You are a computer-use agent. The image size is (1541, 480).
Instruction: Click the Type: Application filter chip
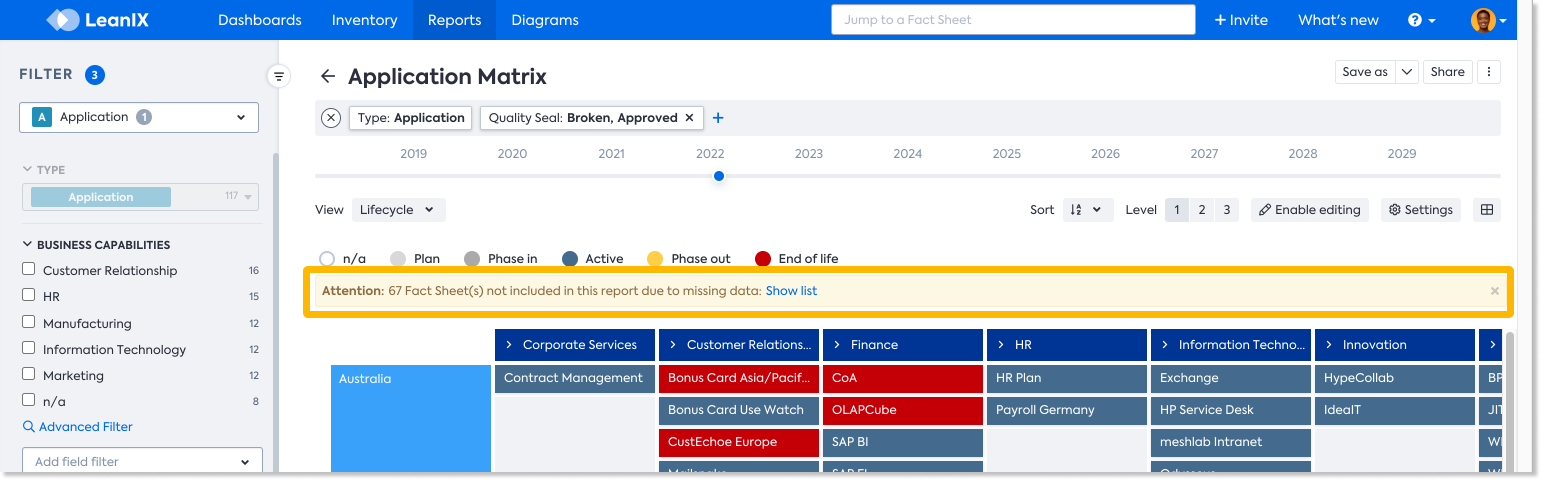coord(411,118)
